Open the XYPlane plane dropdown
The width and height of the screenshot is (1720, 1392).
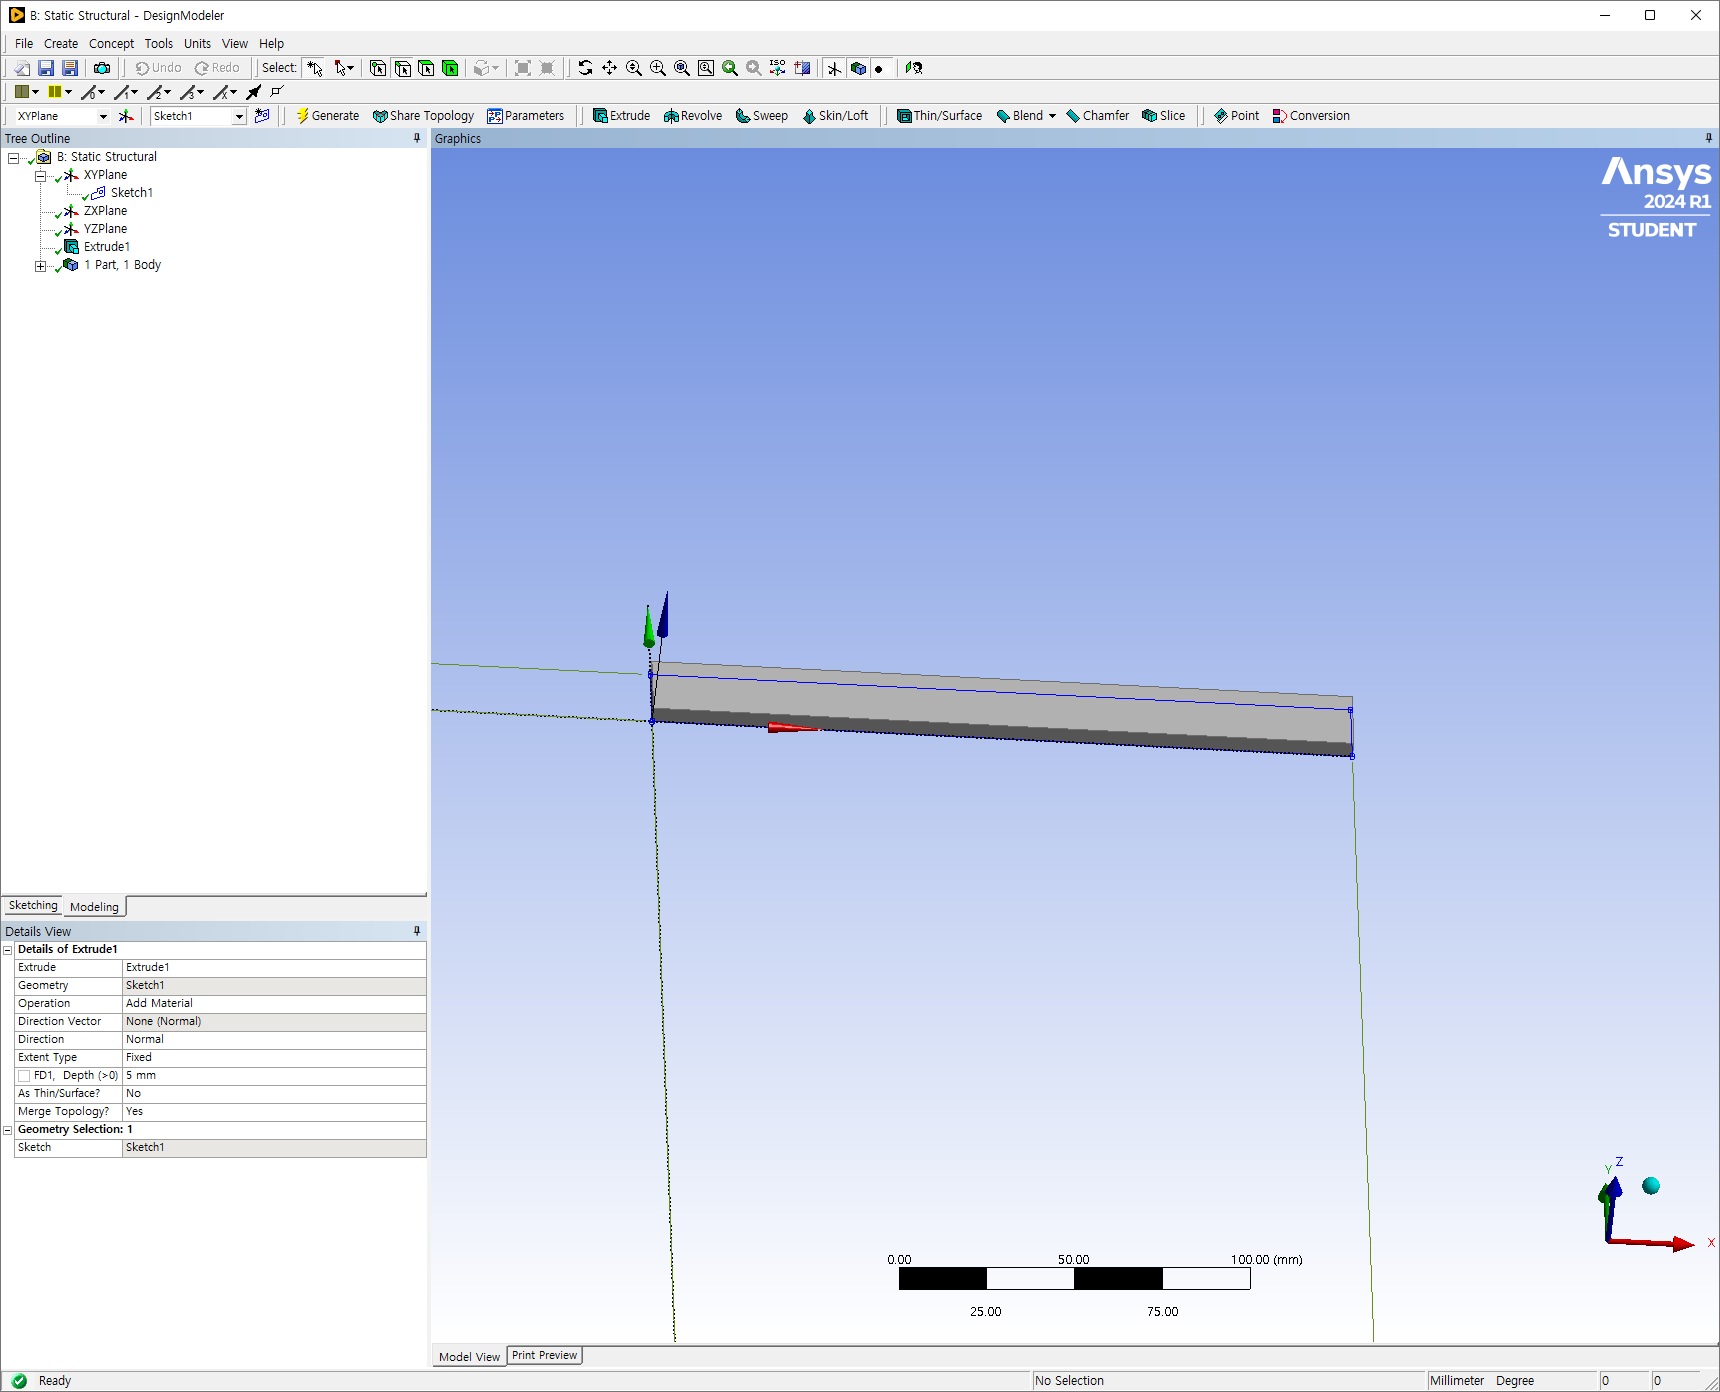pyautogui.click(x=102, y=117)
